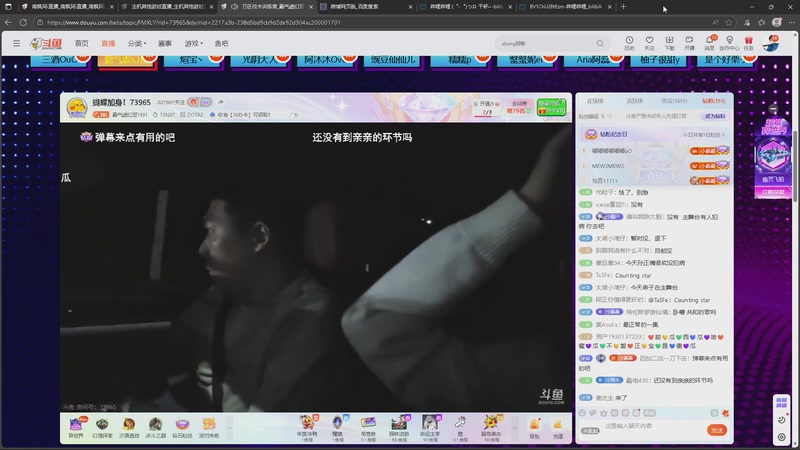Image resolution: width=800 pixels, height=450 pixels.
Task: Select the 阿沐沐Ov streamer tab
Action: tap(327, 61)
